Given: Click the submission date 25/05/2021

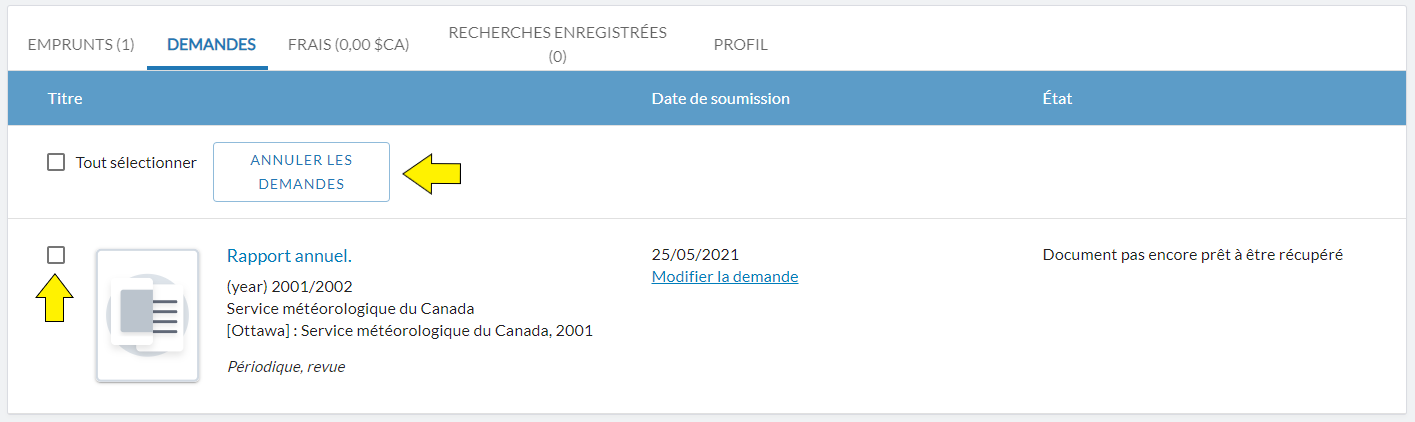Looking at the screenshot, I should coord(695,255).
